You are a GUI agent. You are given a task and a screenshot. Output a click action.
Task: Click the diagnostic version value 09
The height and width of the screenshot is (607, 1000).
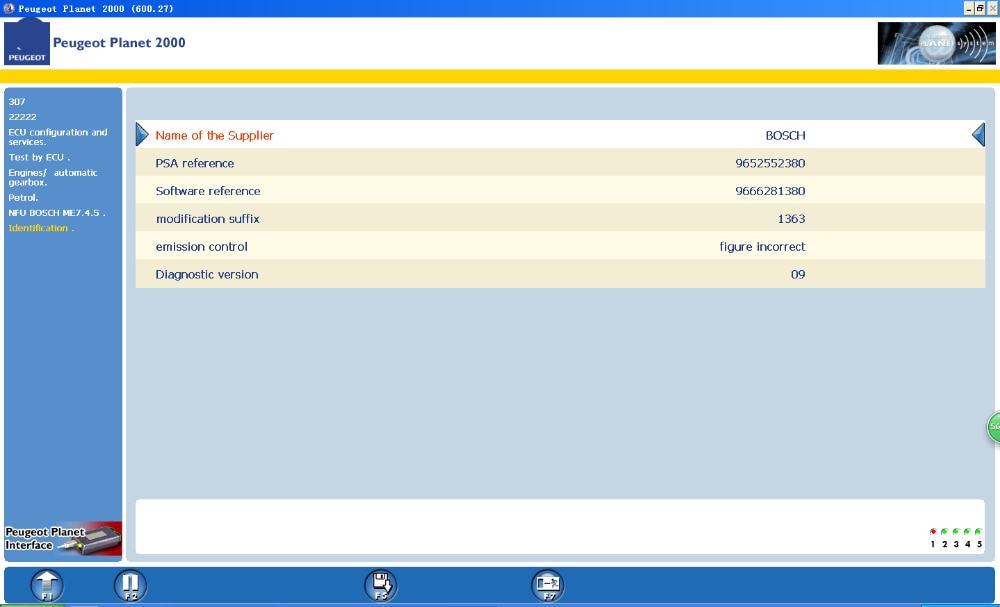[x=798, y=275]
